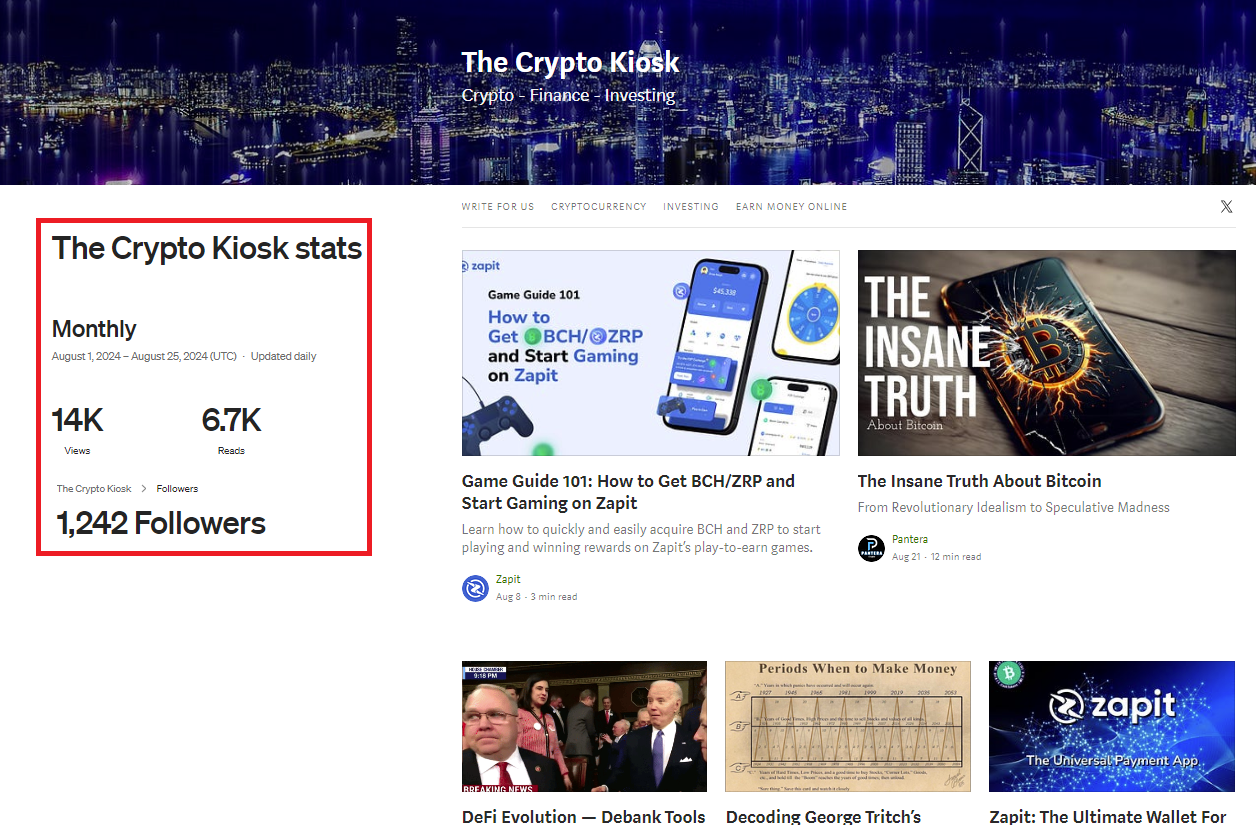
Task: Click the August 2024 date range text
Action: (144, 356)
